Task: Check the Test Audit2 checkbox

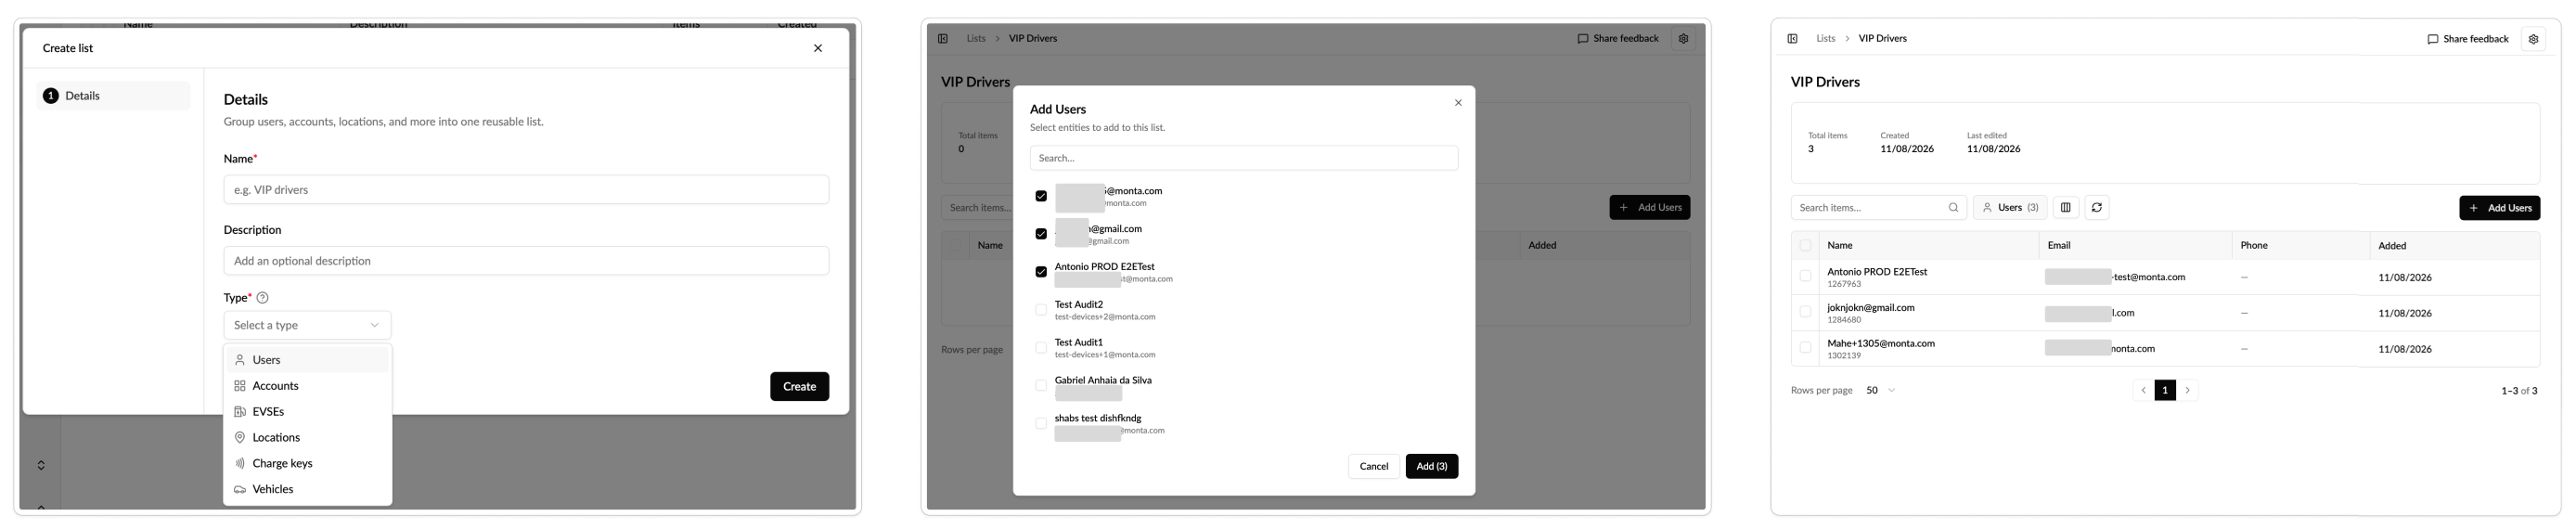Action: click(1041, 310)
